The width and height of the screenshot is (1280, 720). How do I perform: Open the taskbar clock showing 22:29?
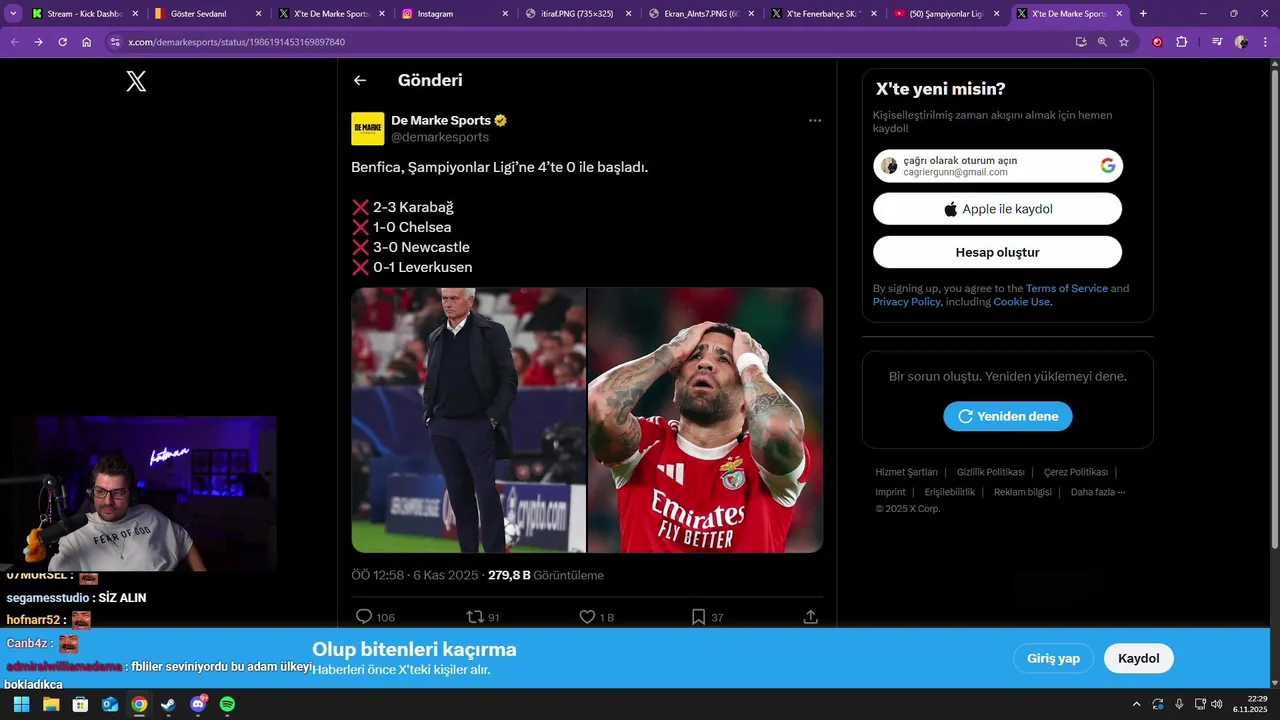click(1250, 704)
